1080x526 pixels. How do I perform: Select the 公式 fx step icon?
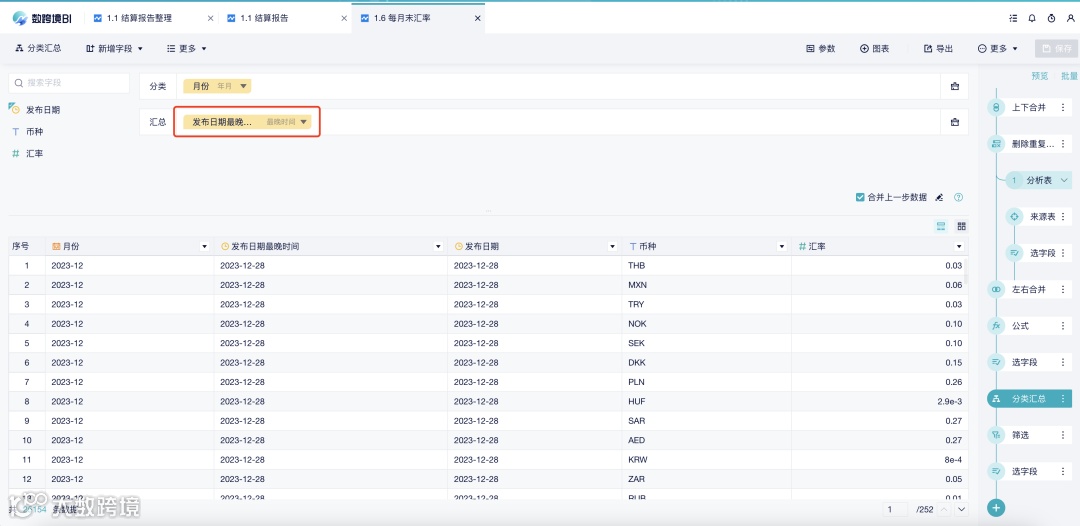pyautogui.click(x=996, y=326)
